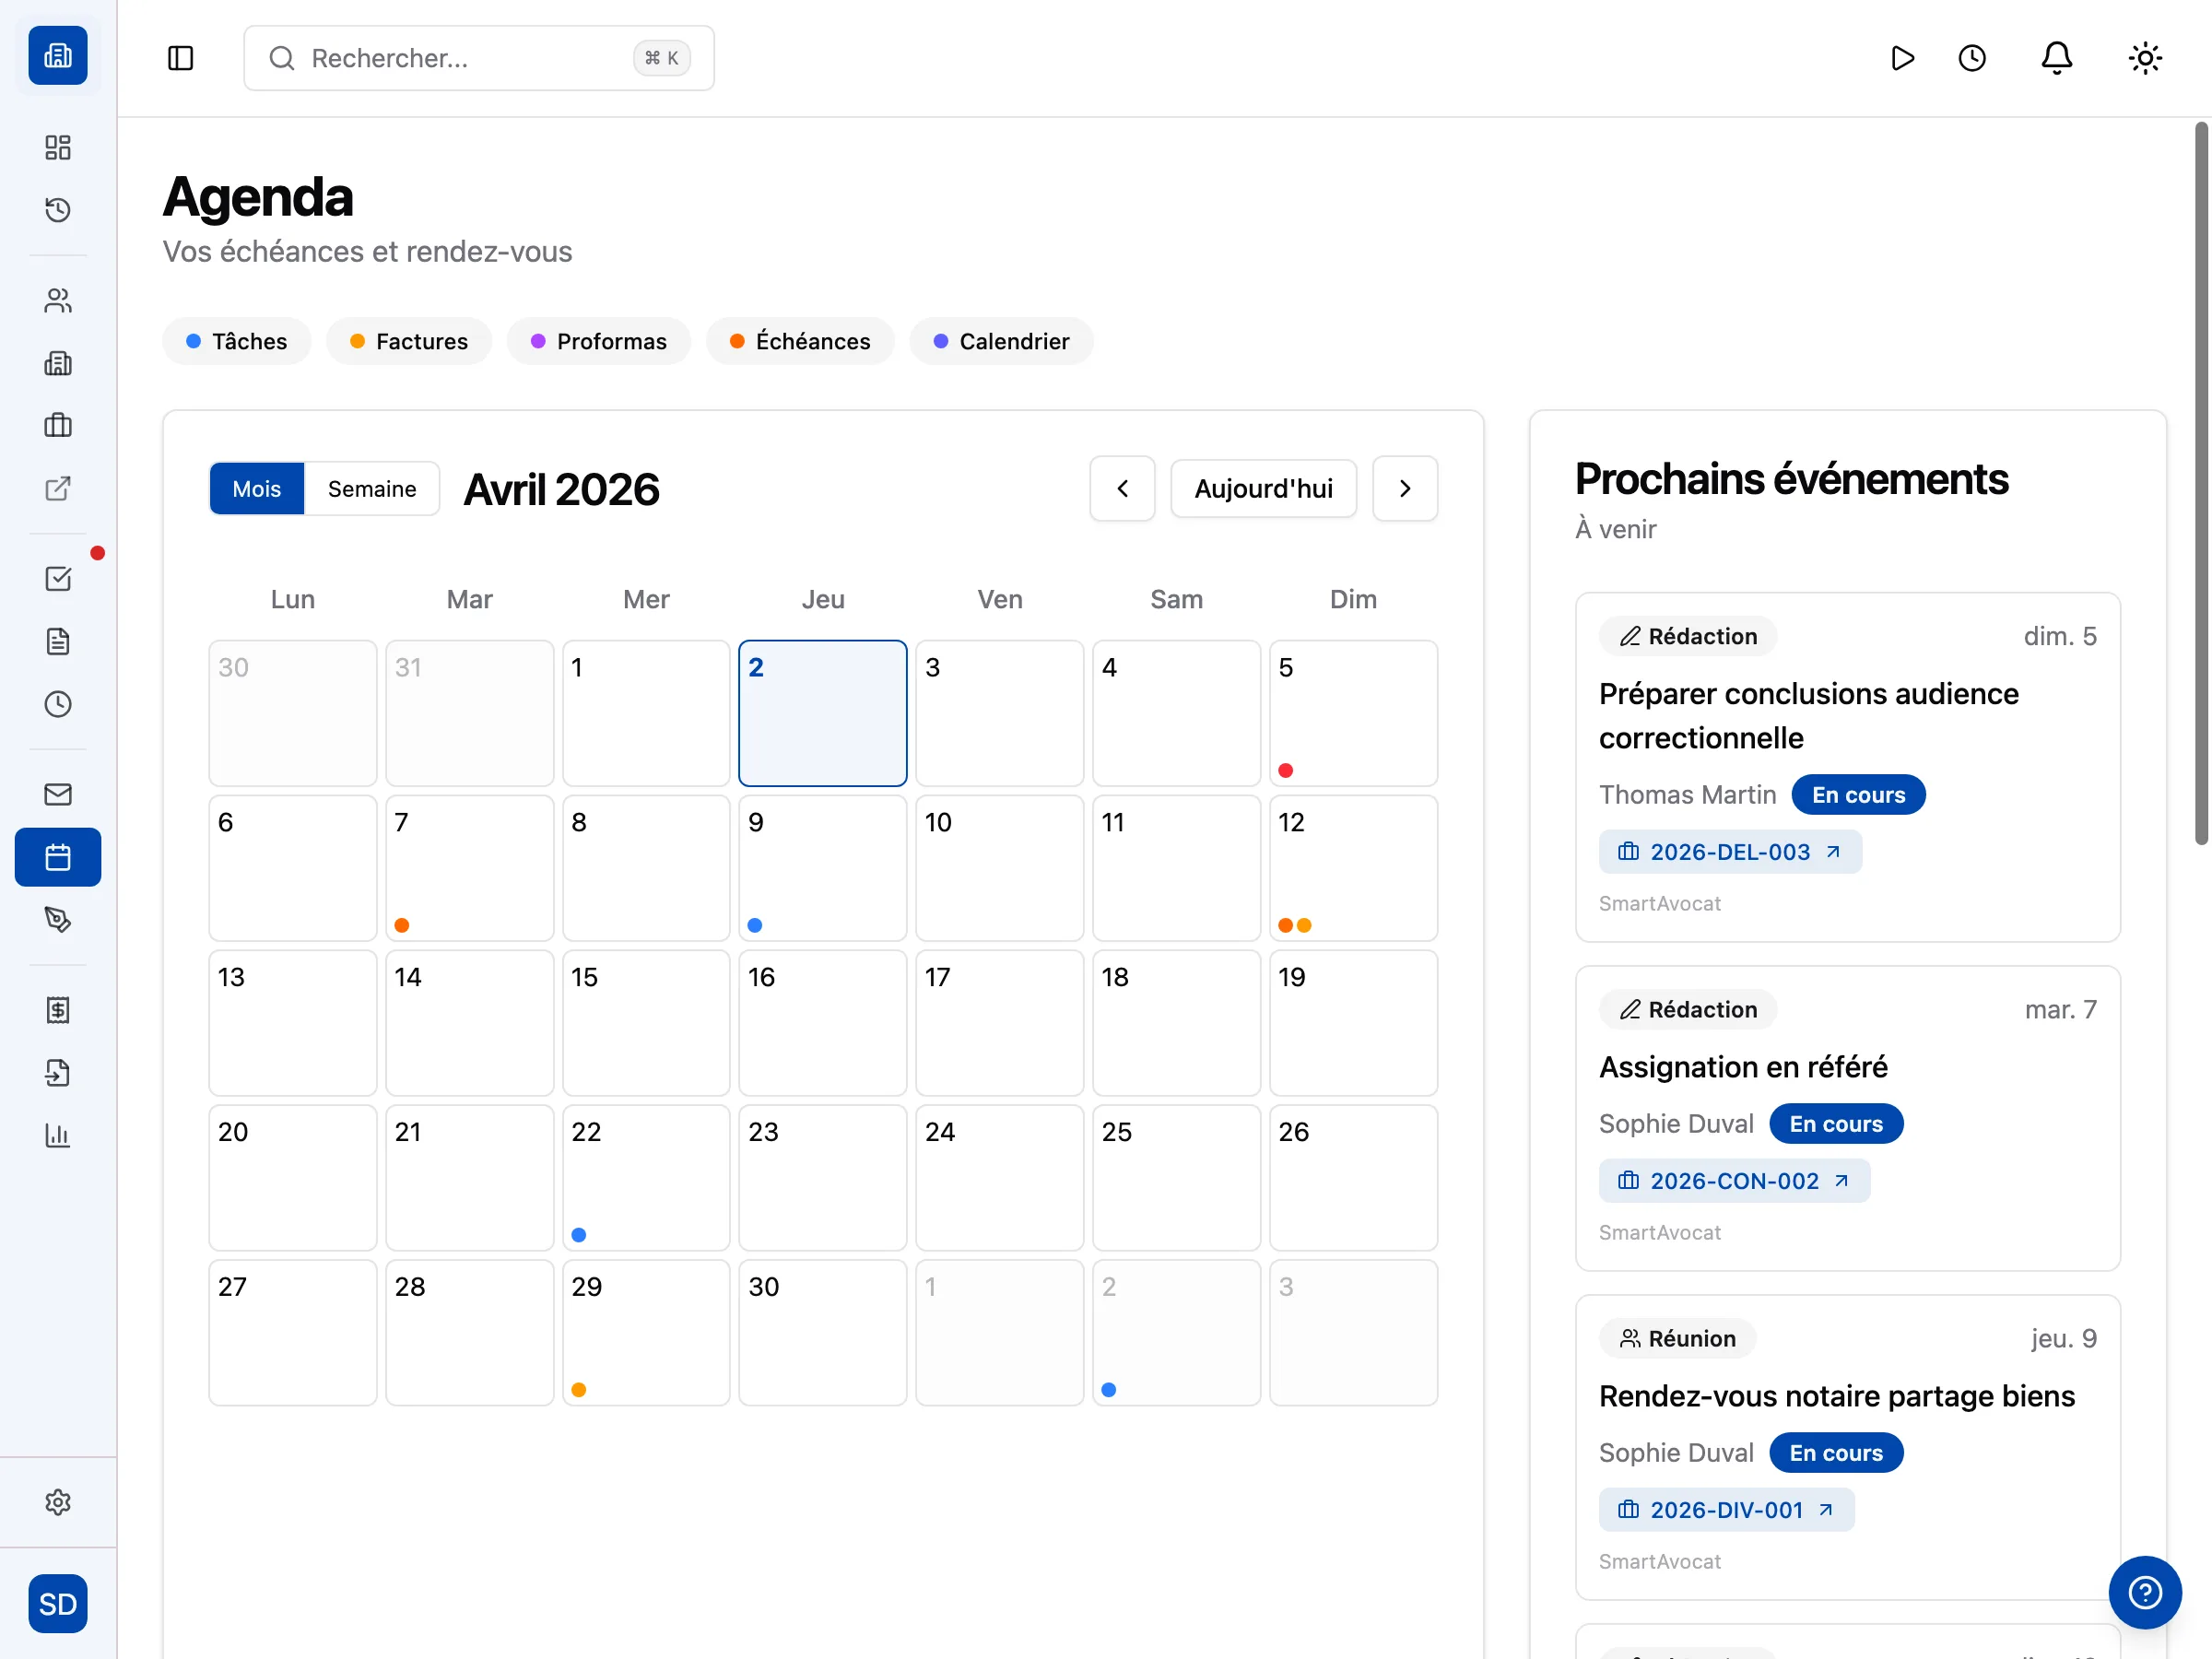Viewport: 2212px width, 1659px height.
Task: Open the clients people icon in sidebar
Action: pyautogui.click(x=58, y=300)
